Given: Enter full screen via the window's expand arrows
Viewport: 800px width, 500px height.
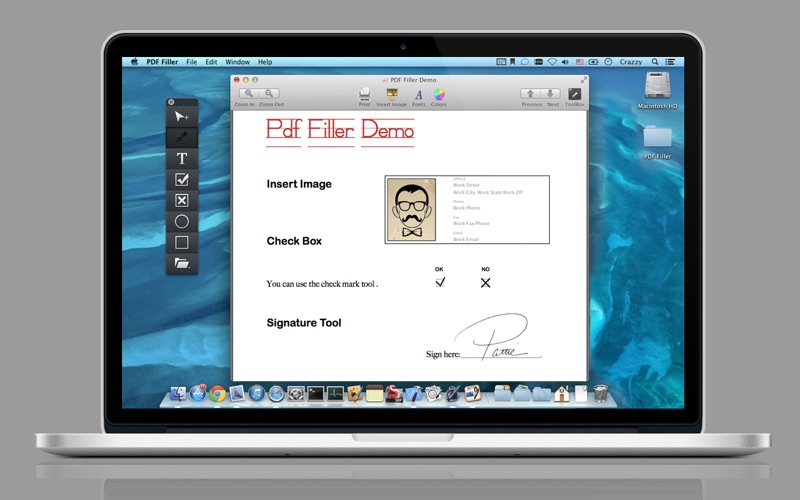Looking at the screenshot, I should tap(583, 80).
